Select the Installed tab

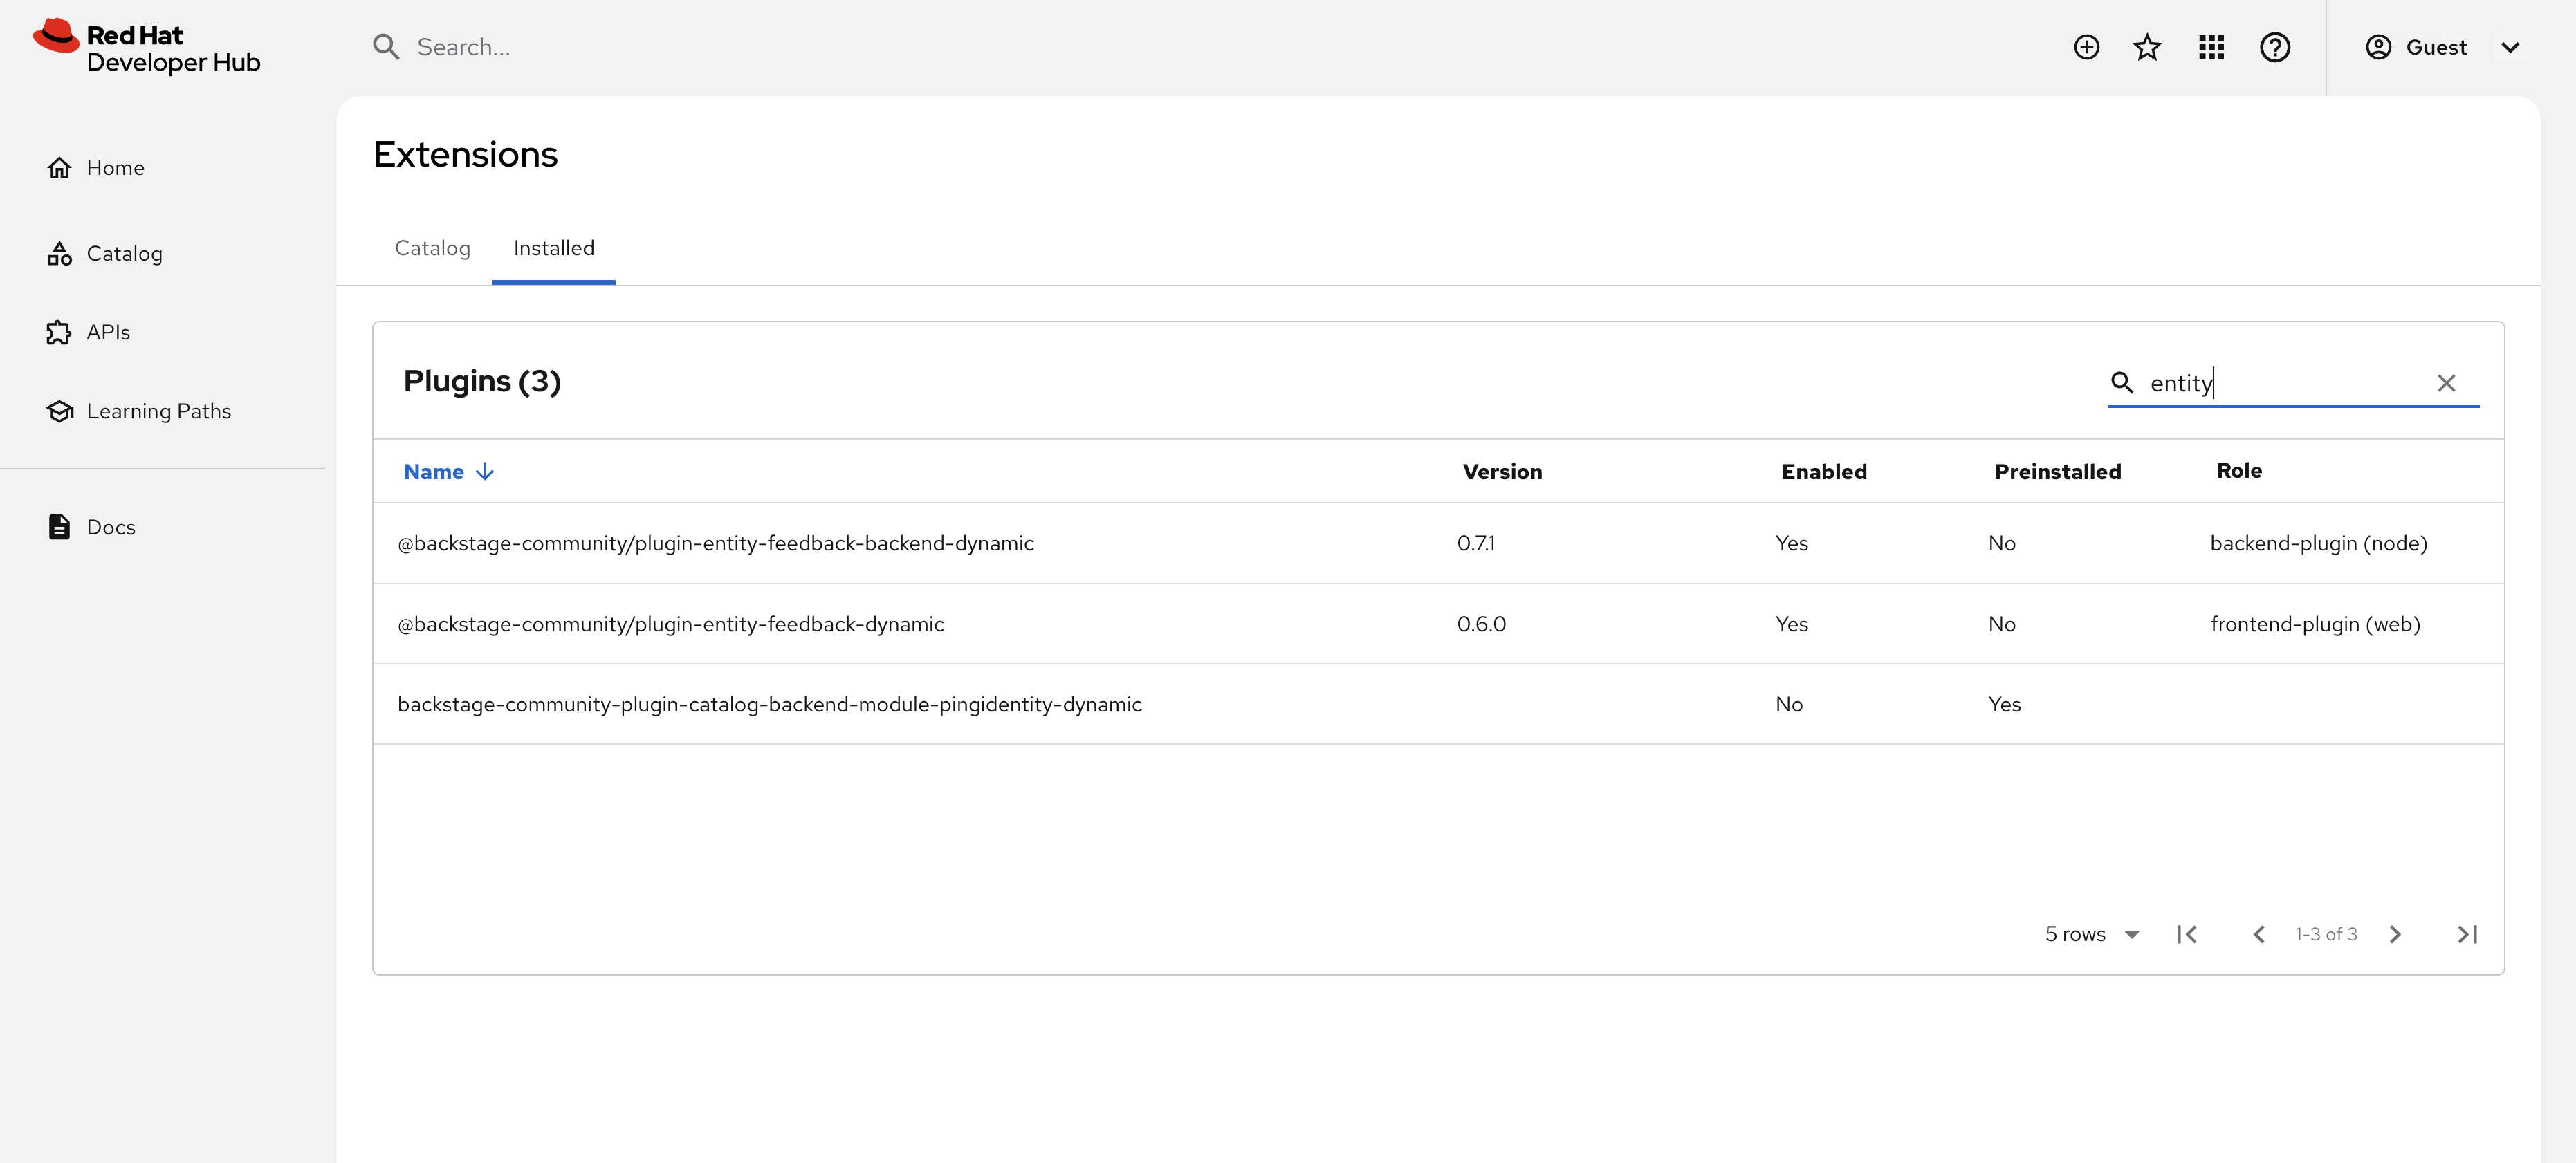(x=553, y=248)
